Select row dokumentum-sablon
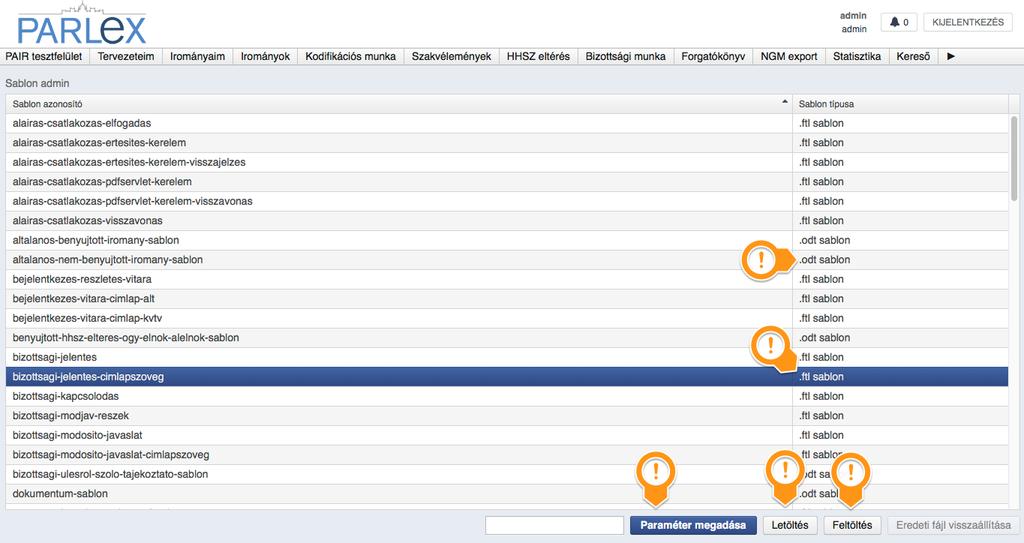Viewport: 1024px width, 543px height. click(507, 494)
